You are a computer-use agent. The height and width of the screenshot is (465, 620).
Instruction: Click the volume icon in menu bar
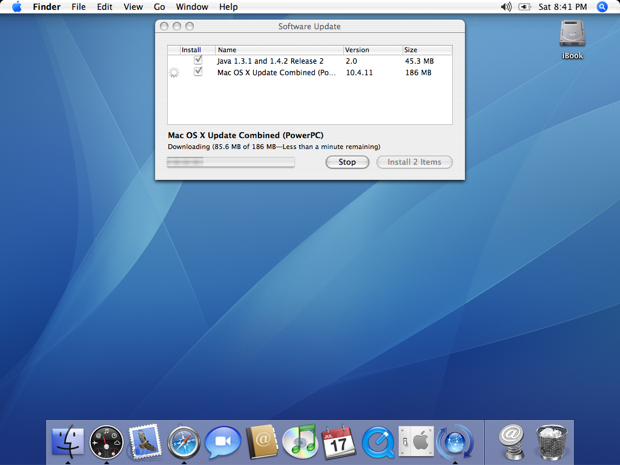click(x=506, y=7)
